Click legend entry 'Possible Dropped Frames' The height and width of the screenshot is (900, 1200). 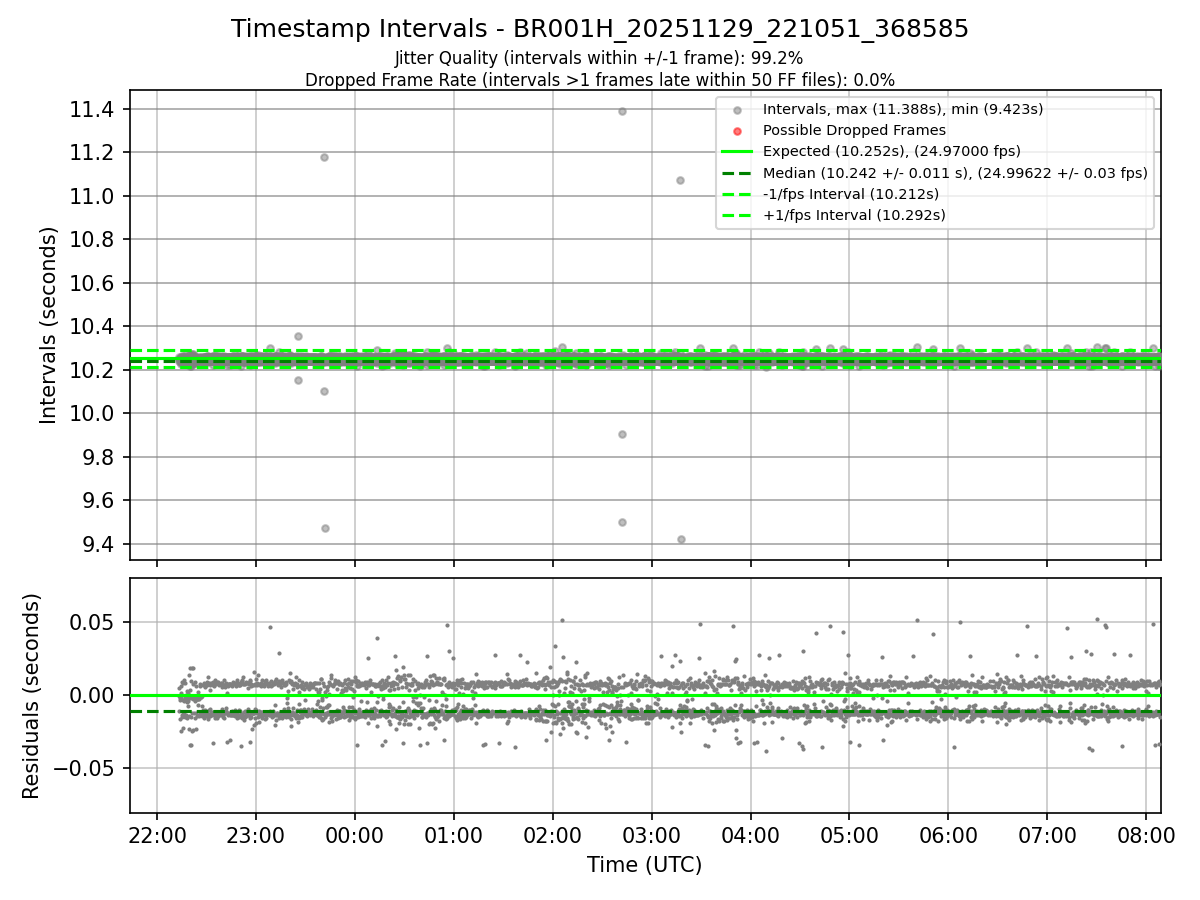pos(854,130)
